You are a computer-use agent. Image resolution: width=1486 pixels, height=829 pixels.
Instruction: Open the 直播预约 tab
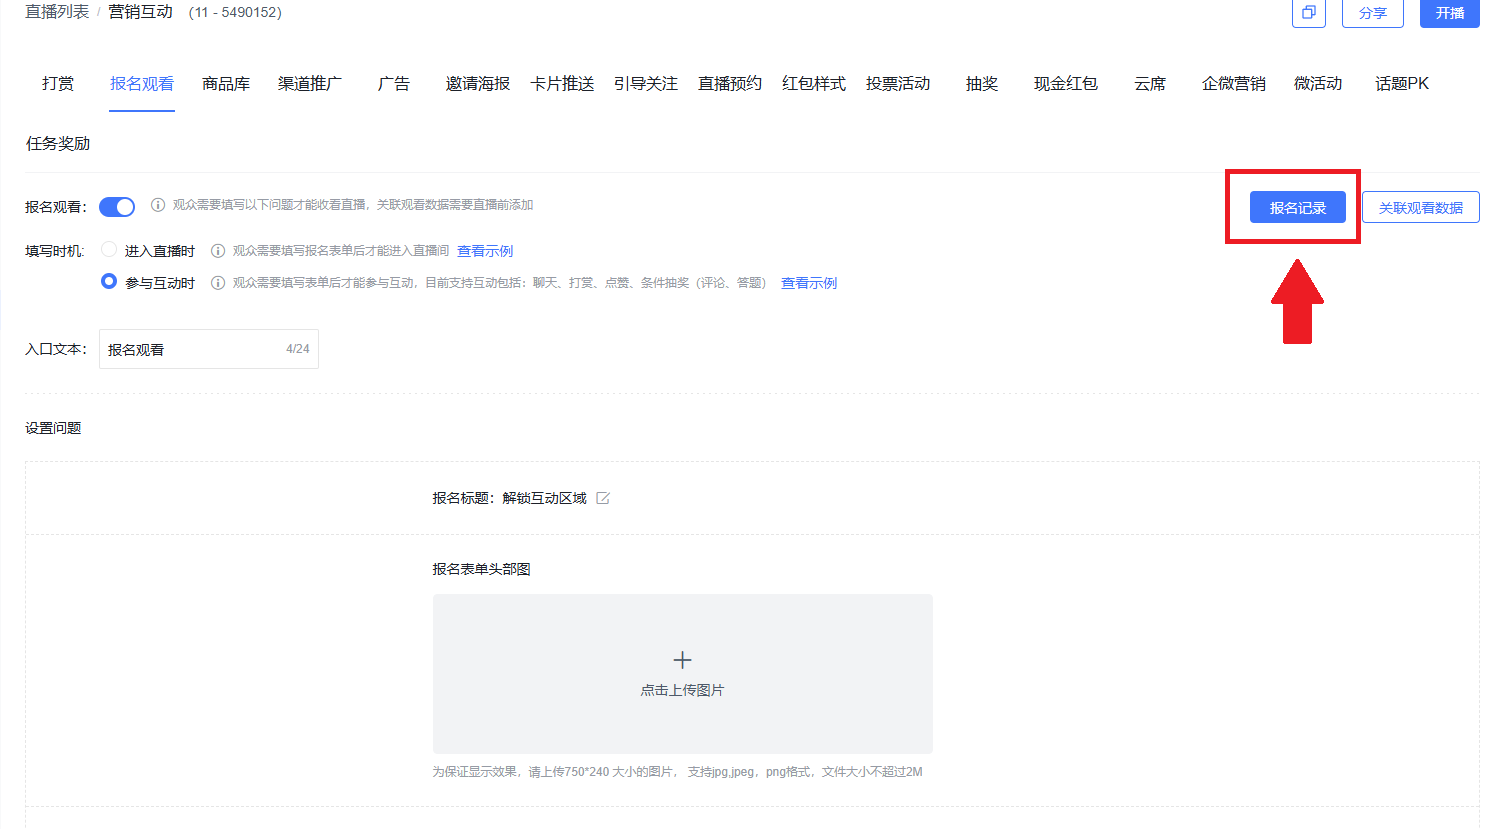[x=730, y=84]
